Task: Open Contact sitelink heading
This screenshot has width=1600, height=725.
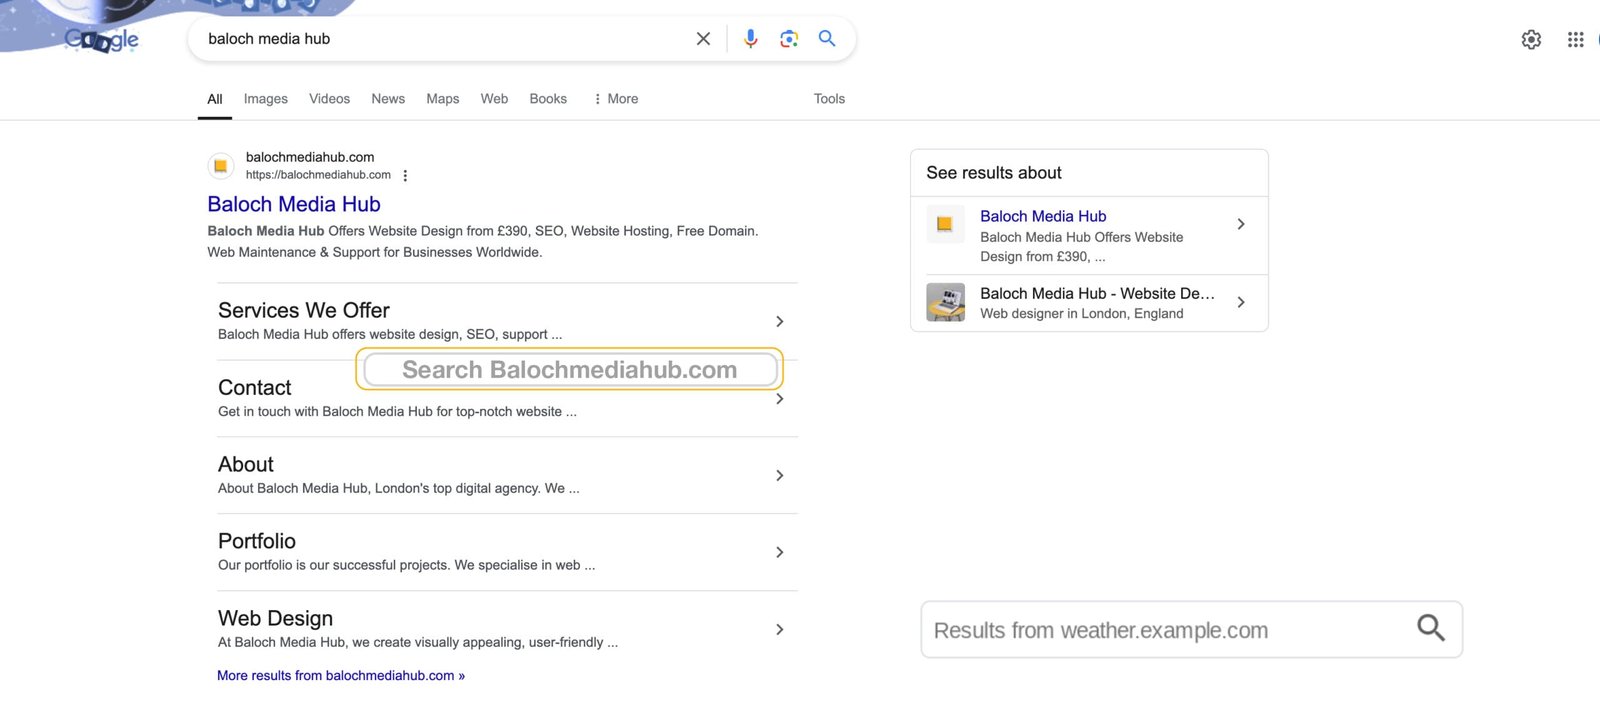Action: tap(255, 387)
